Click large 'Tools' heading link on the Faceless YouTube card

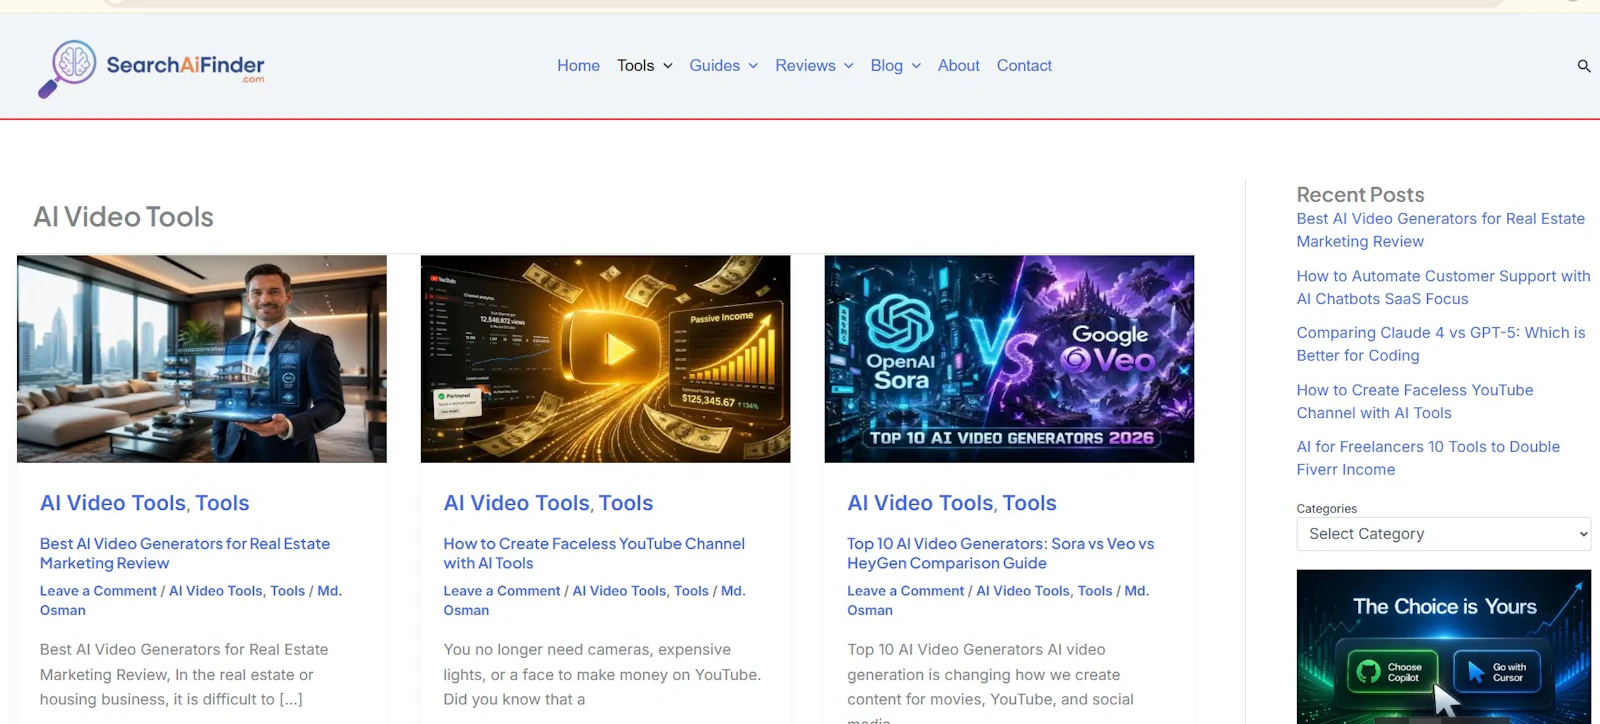click(626, 503)
